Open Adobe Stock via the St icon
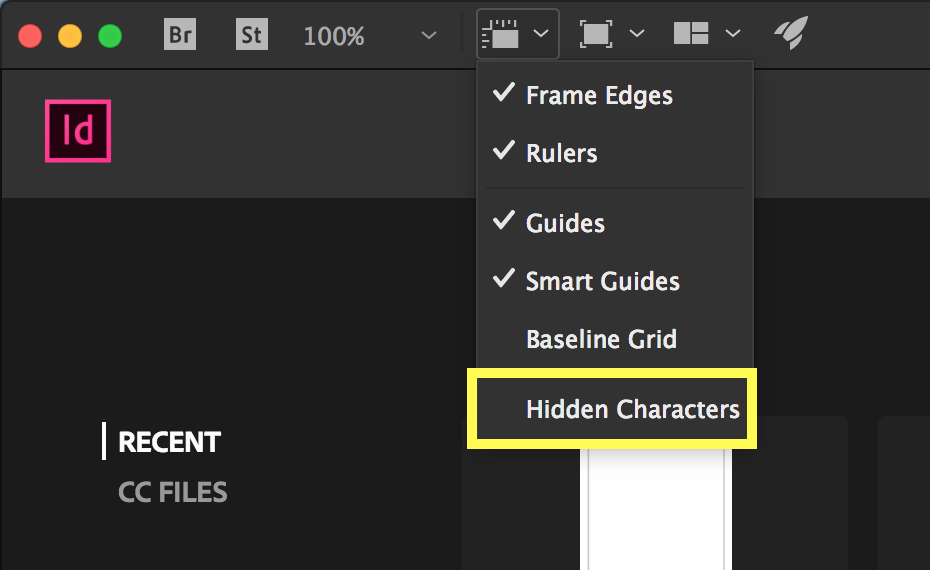 pos(252,35)
